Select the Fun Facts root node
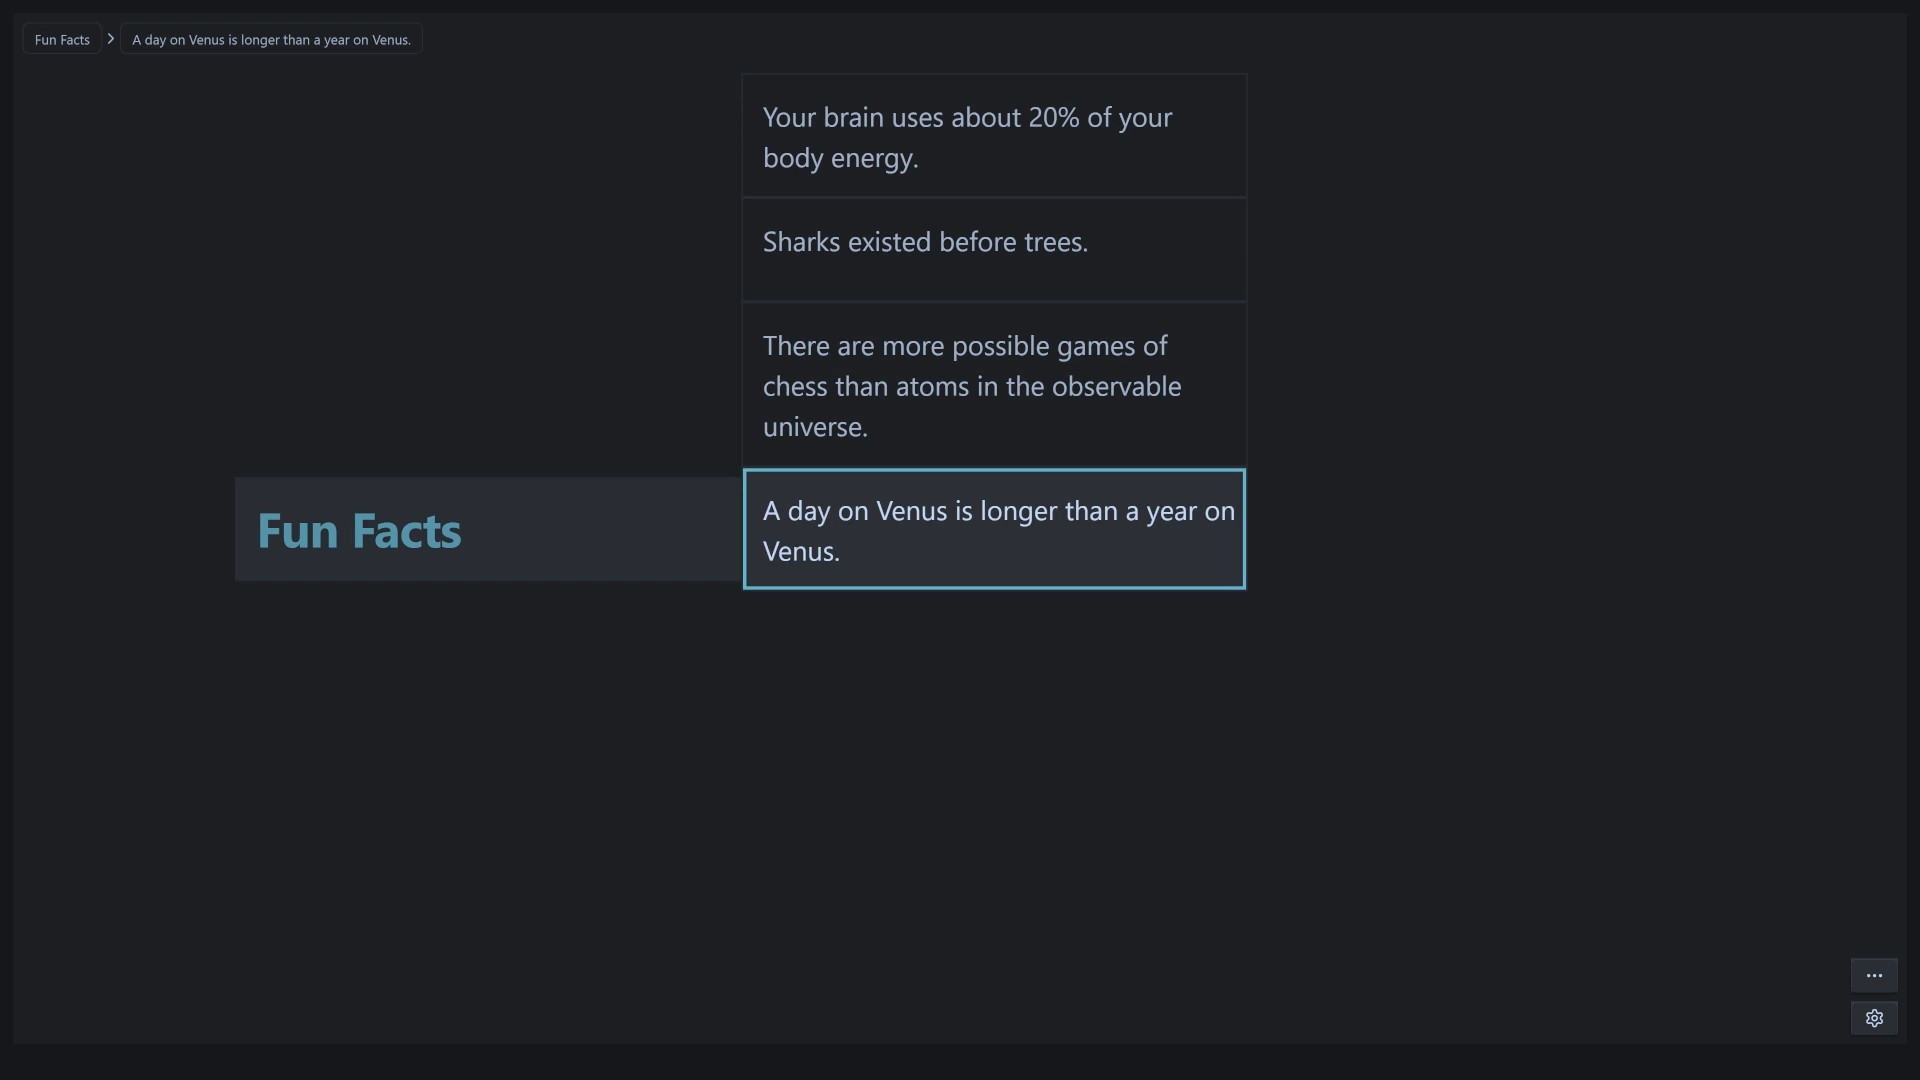The width and height of the screenshot is (1920, 1080). coord(487,529)
